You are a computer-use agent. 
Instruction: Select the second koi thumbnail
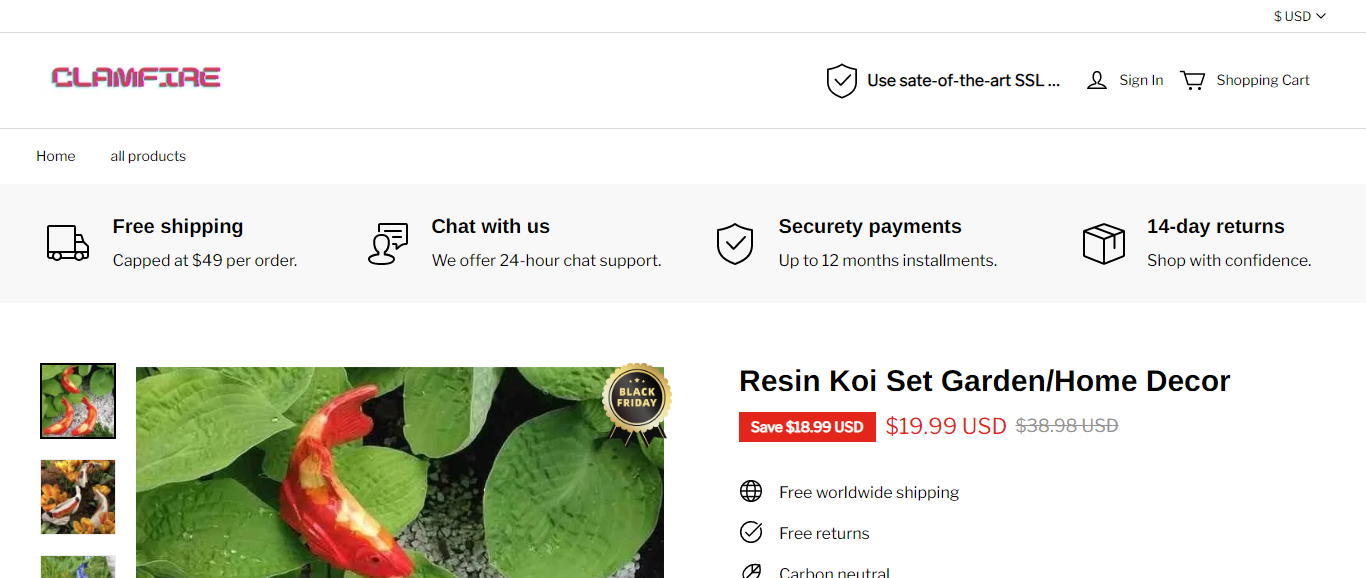click(78, 497)
